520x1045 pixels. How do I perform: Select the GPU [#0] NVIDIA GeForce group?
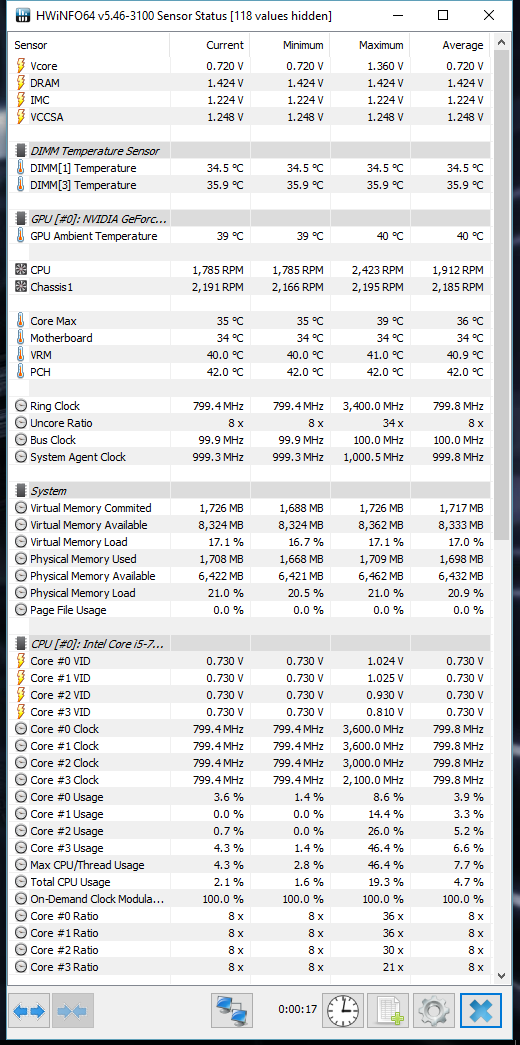coord(249,219)
